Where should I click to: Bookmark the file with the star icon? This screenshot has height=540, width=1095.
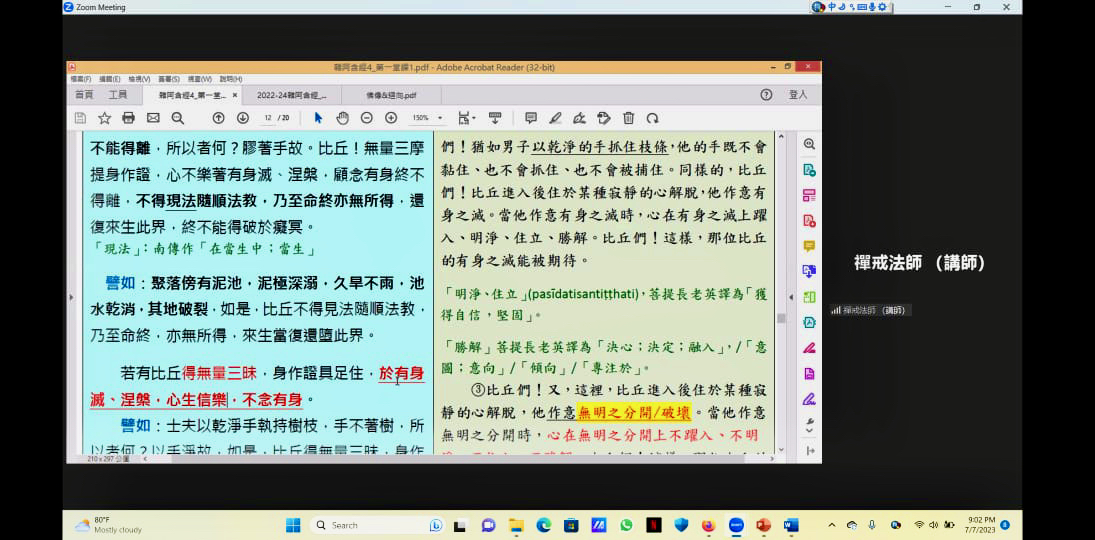[x=104, y=118]
